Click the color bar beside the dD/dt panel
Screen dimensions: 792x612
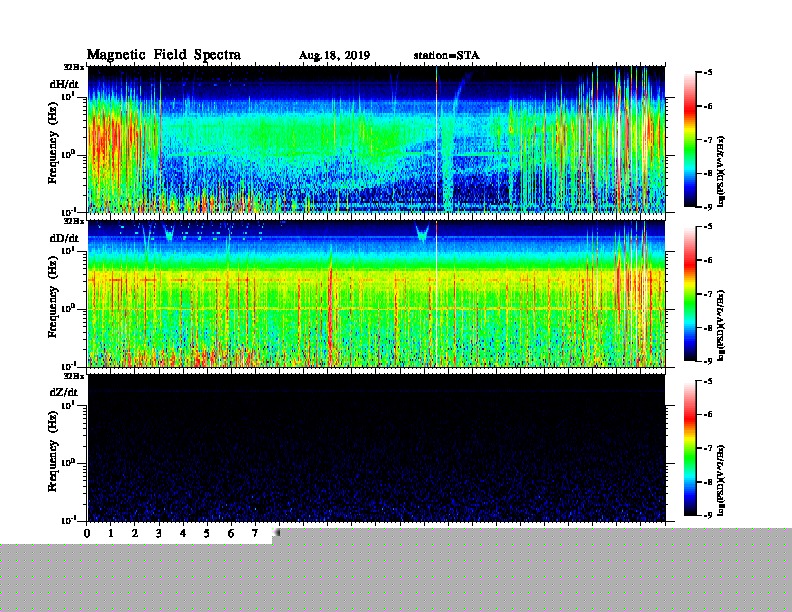690,293
